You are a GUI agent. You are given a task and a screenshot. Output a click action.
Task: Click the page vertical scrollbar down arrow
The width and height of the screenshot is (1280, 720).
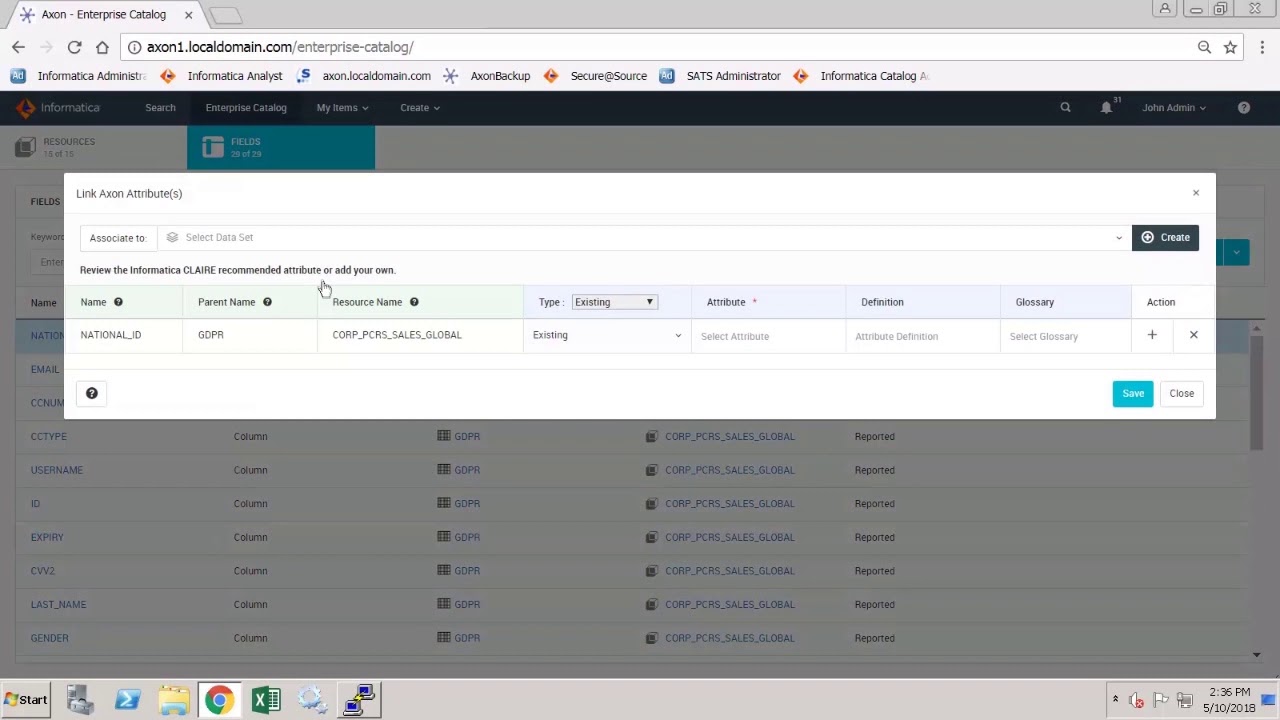[x=1257, y=655]
